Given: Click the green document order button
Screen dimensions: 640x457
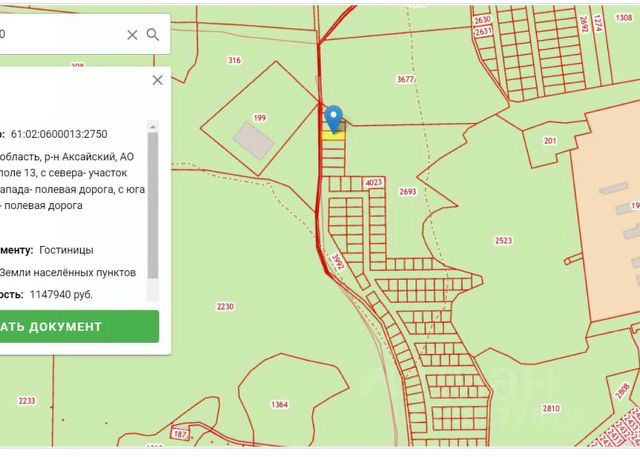Looking at the screenshot, I should click(79, 326).
